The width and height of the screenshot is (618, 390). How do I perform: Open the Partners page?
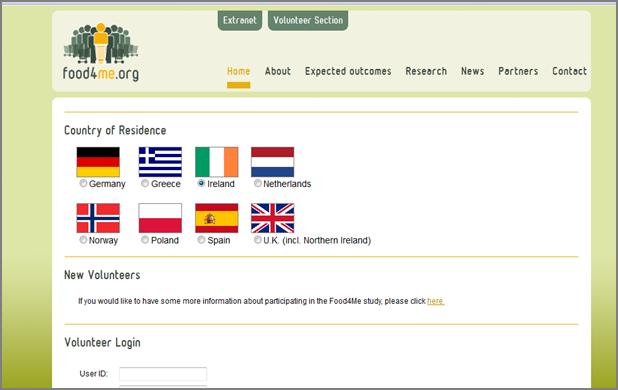[518, 71]
